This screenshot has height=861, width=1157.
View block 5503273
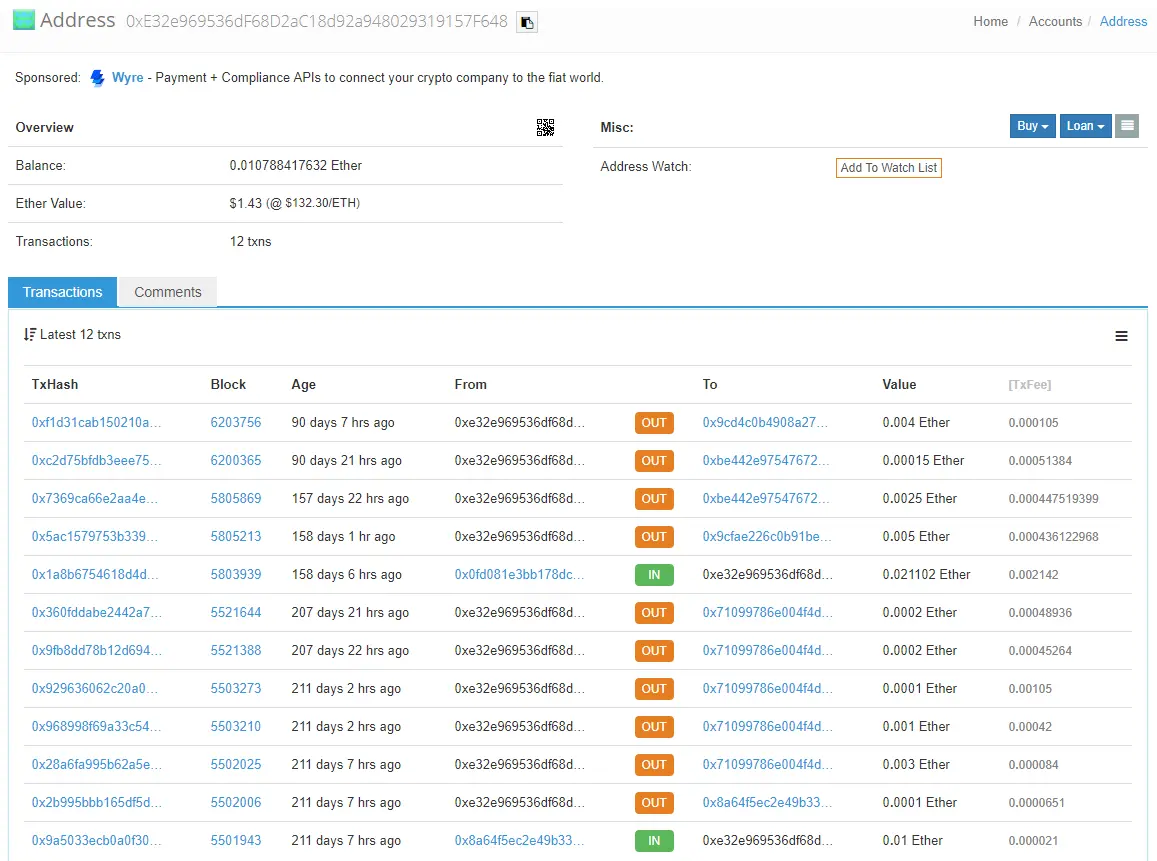tap(235, 688)
